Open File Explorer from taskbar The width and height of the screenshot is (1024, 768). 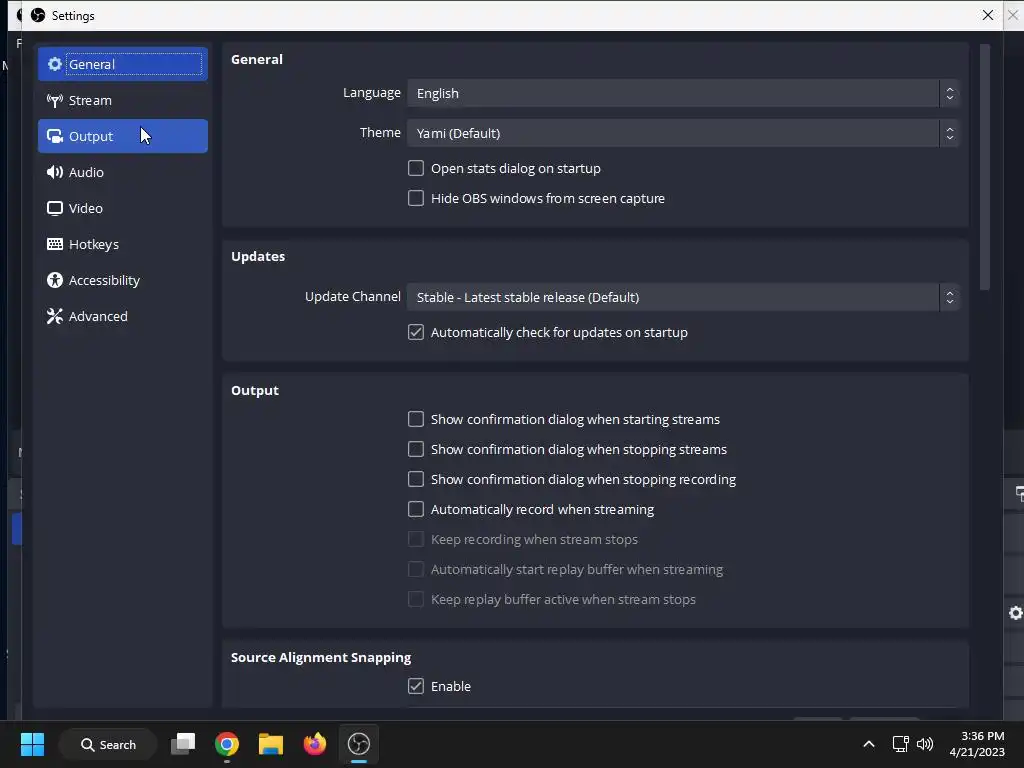tap(270, 744)
